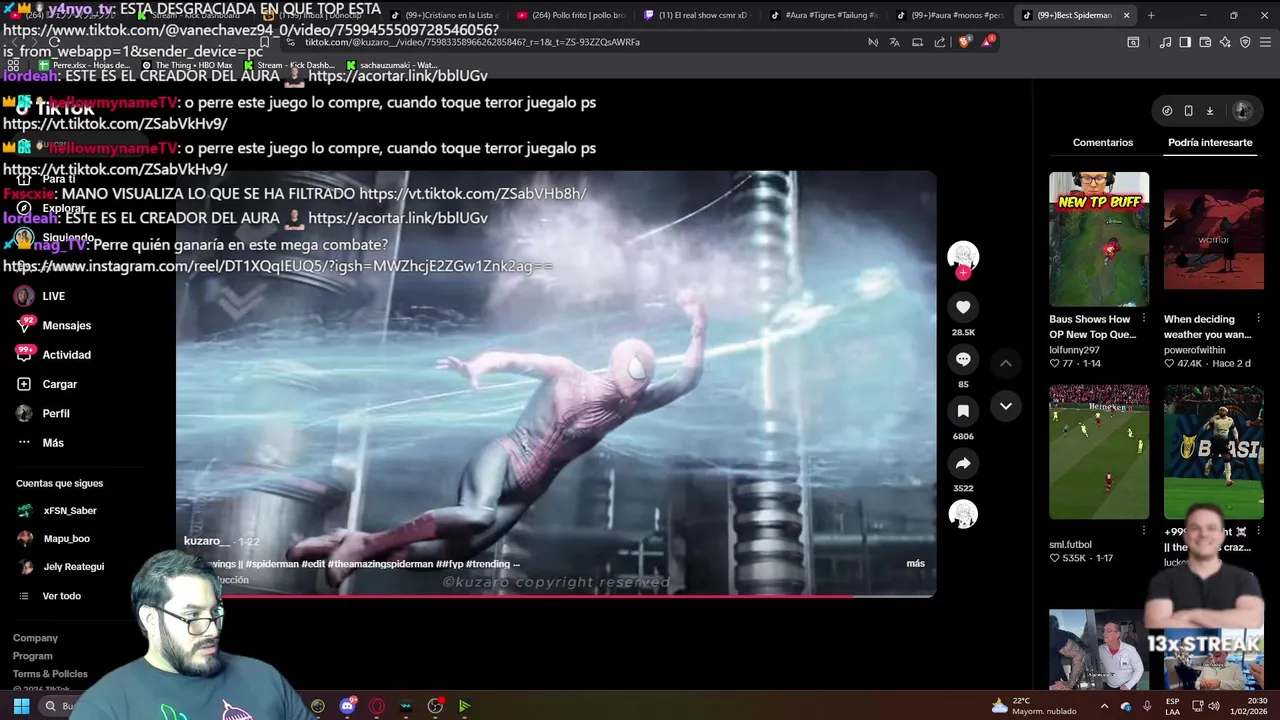Click the #theamazingspiderman hashtag
Image resolution: width=1280 pixels, height=720 pixels.
[382, 564]
